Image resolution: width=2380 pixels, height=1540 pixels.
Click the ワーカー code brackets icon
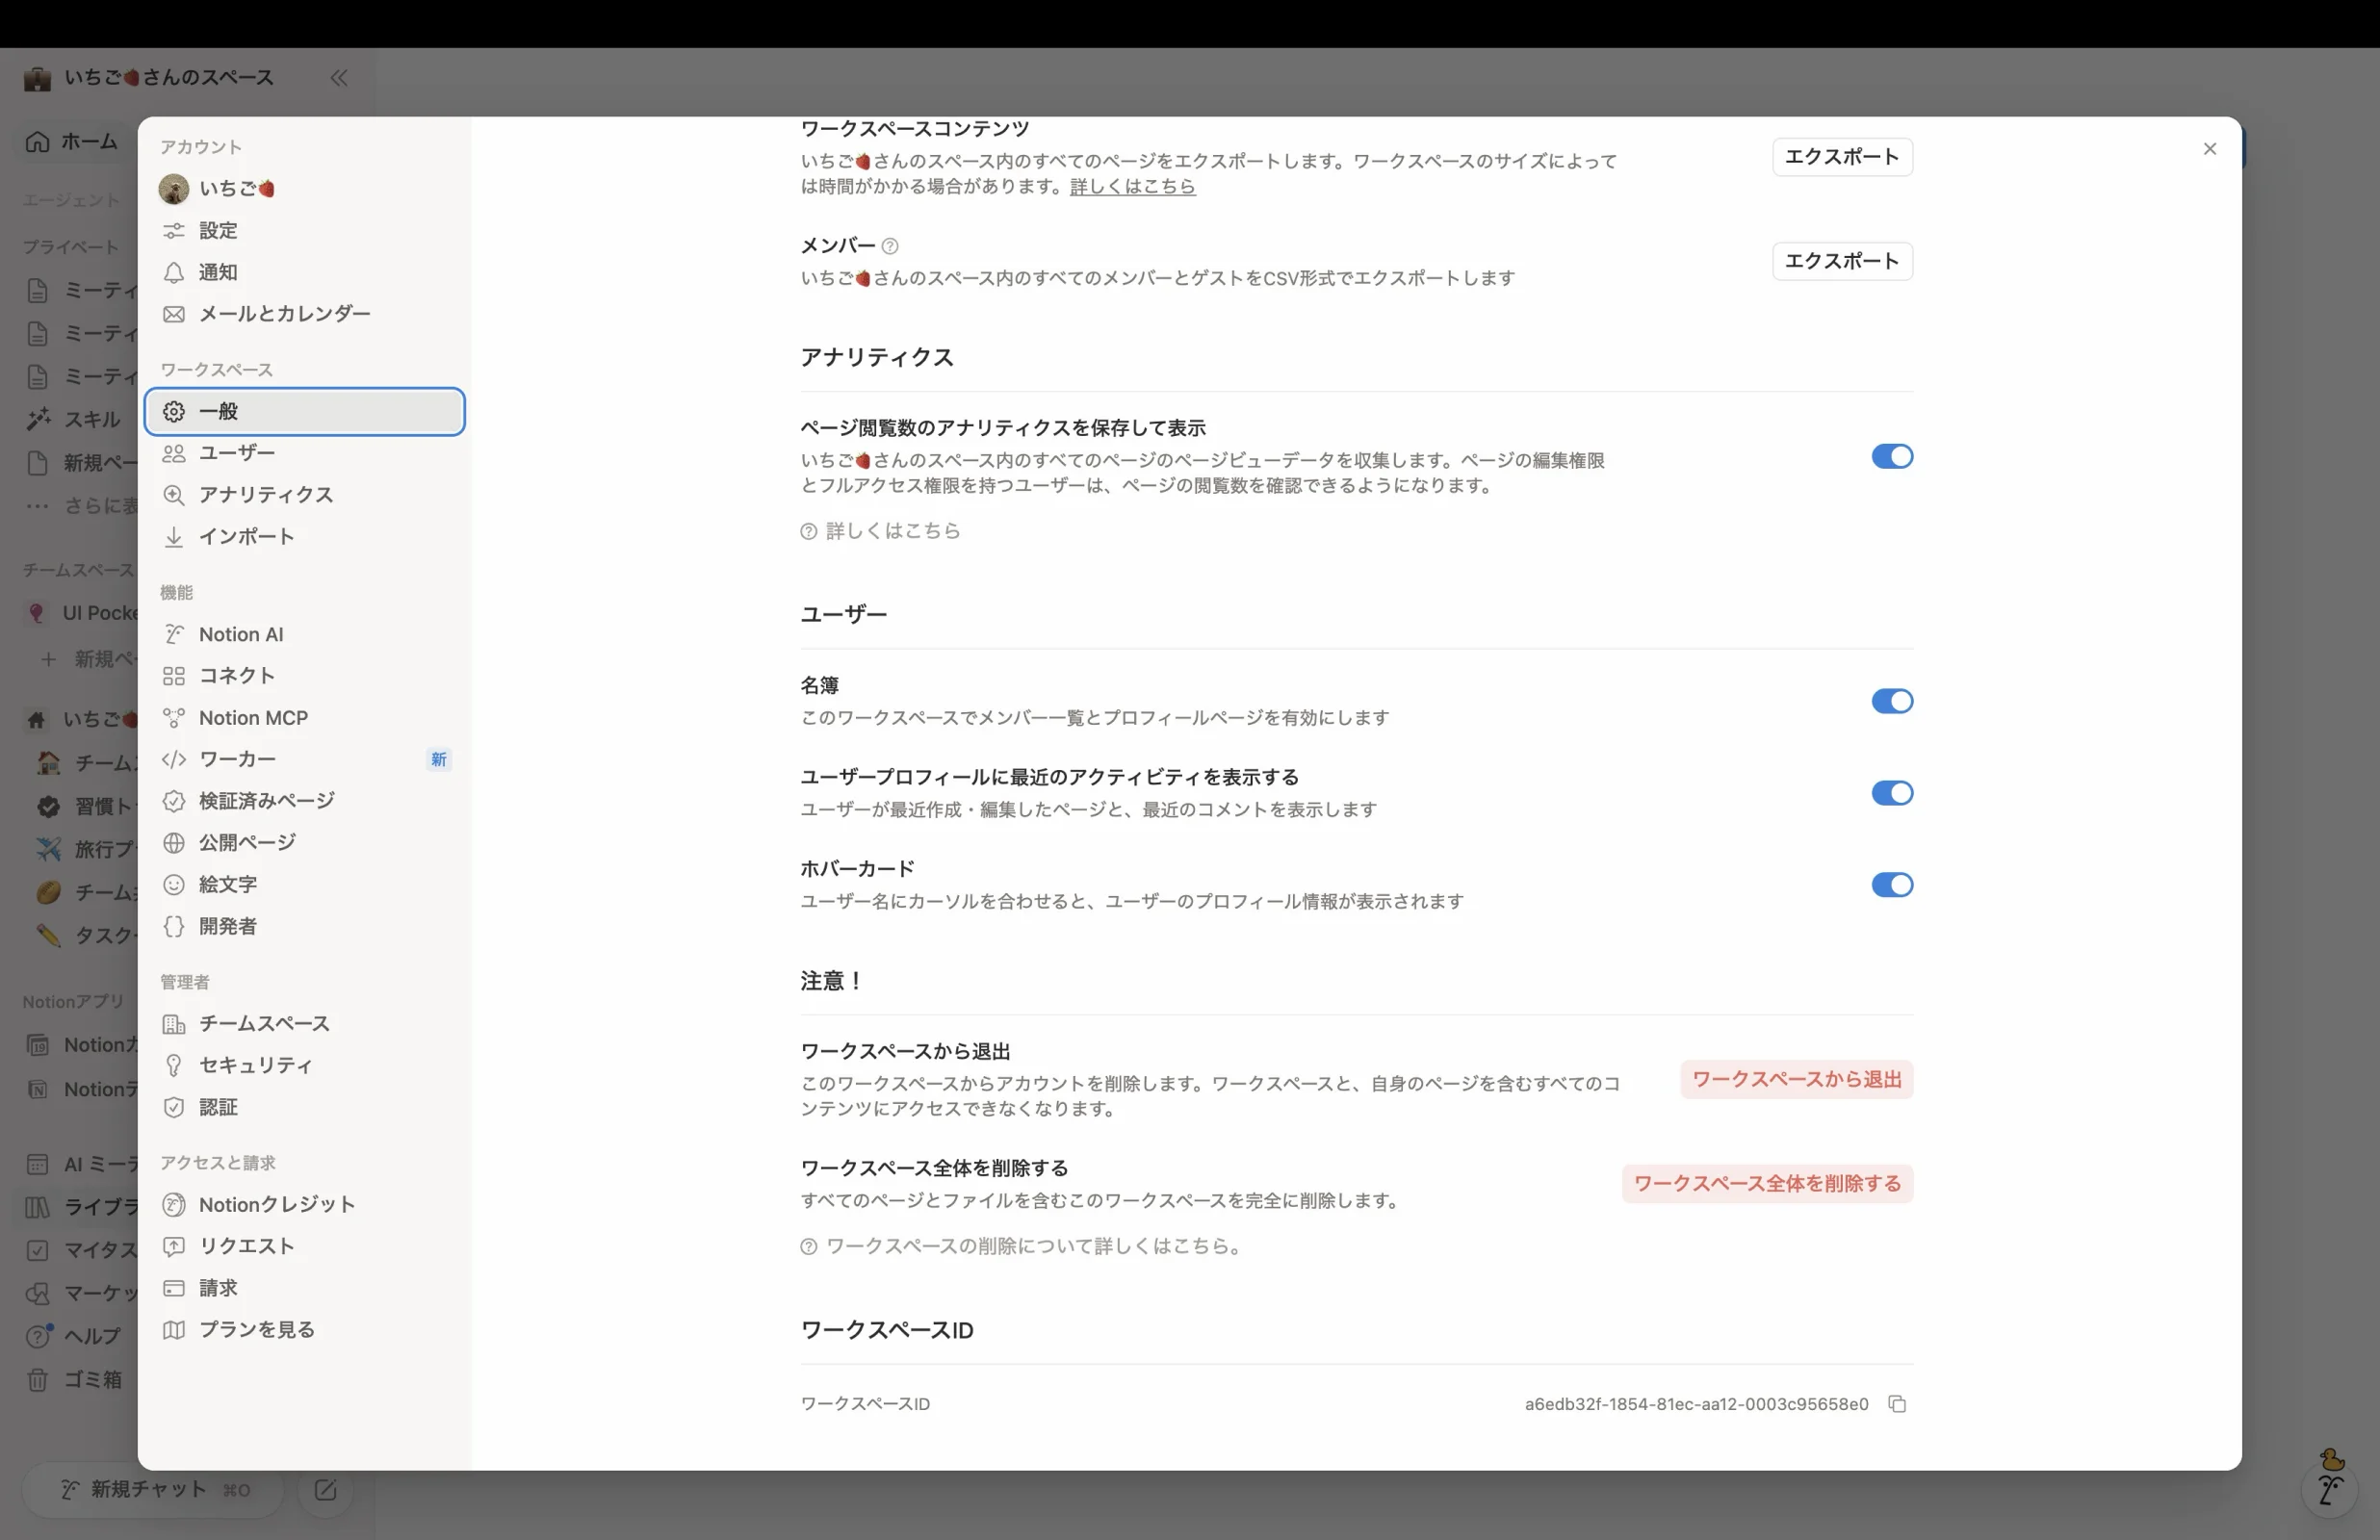tap(174, 760)
